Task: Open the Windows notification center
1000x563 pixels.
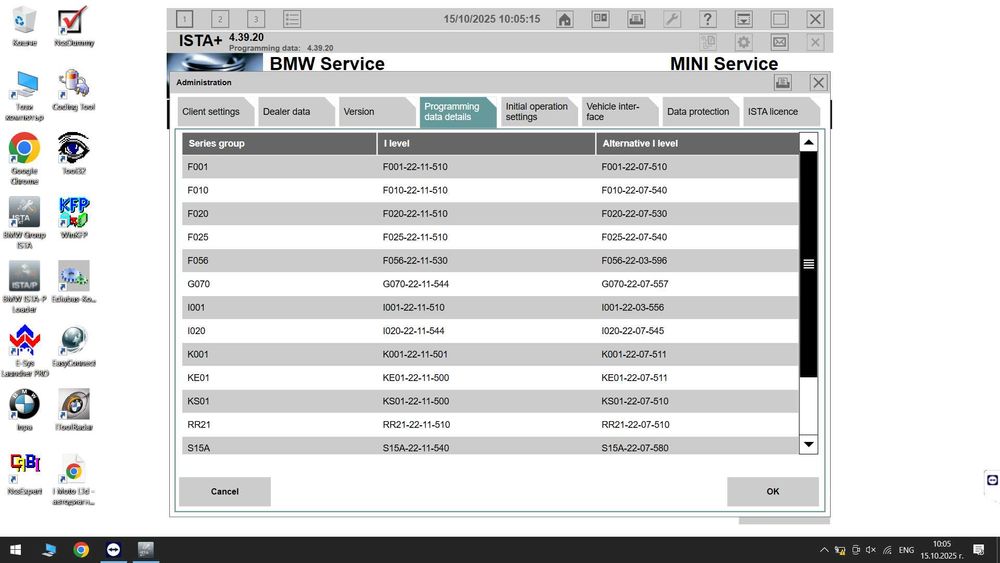Action: [x=979, y=550]
